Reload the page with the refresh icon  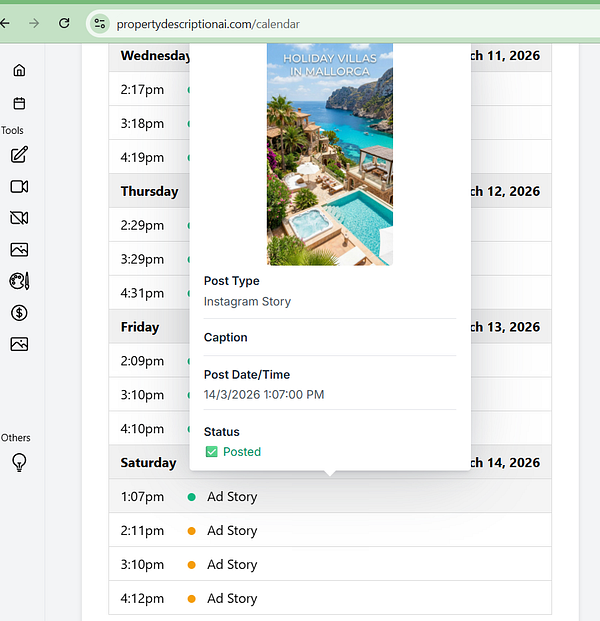tap(64, 23)
